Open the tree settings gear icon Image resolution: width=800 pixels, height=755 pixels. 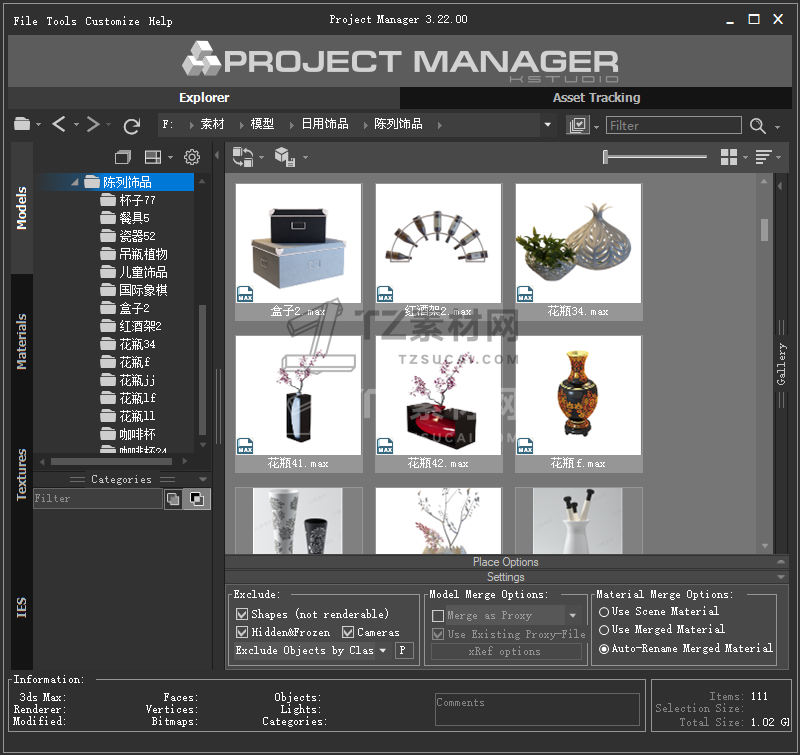click(x=192, y=157)
